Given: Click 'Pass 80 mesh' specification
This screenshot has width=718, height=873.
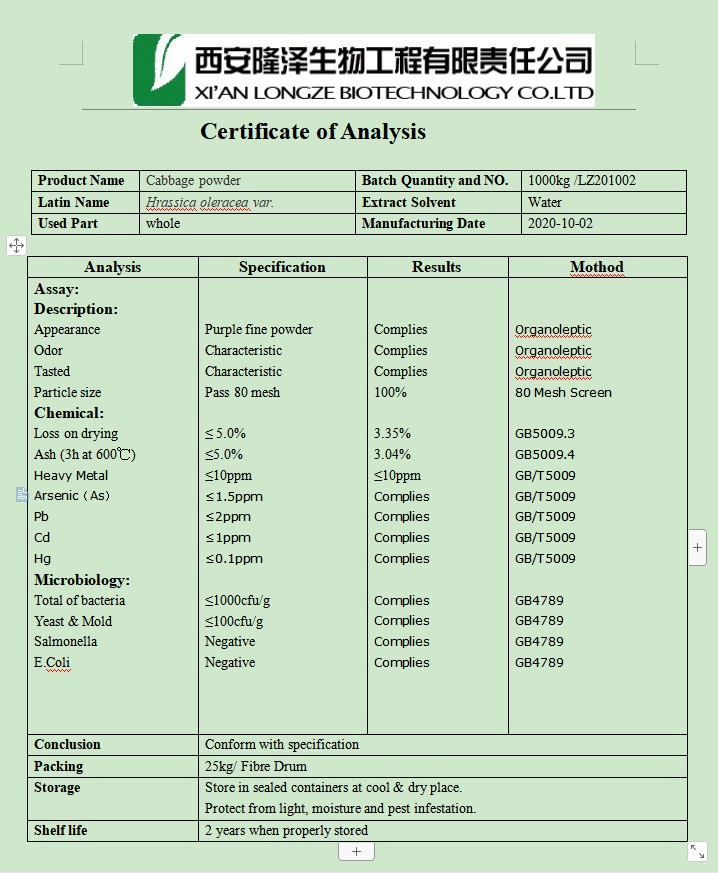Looking at the screenshot, I should coord(243,393).
